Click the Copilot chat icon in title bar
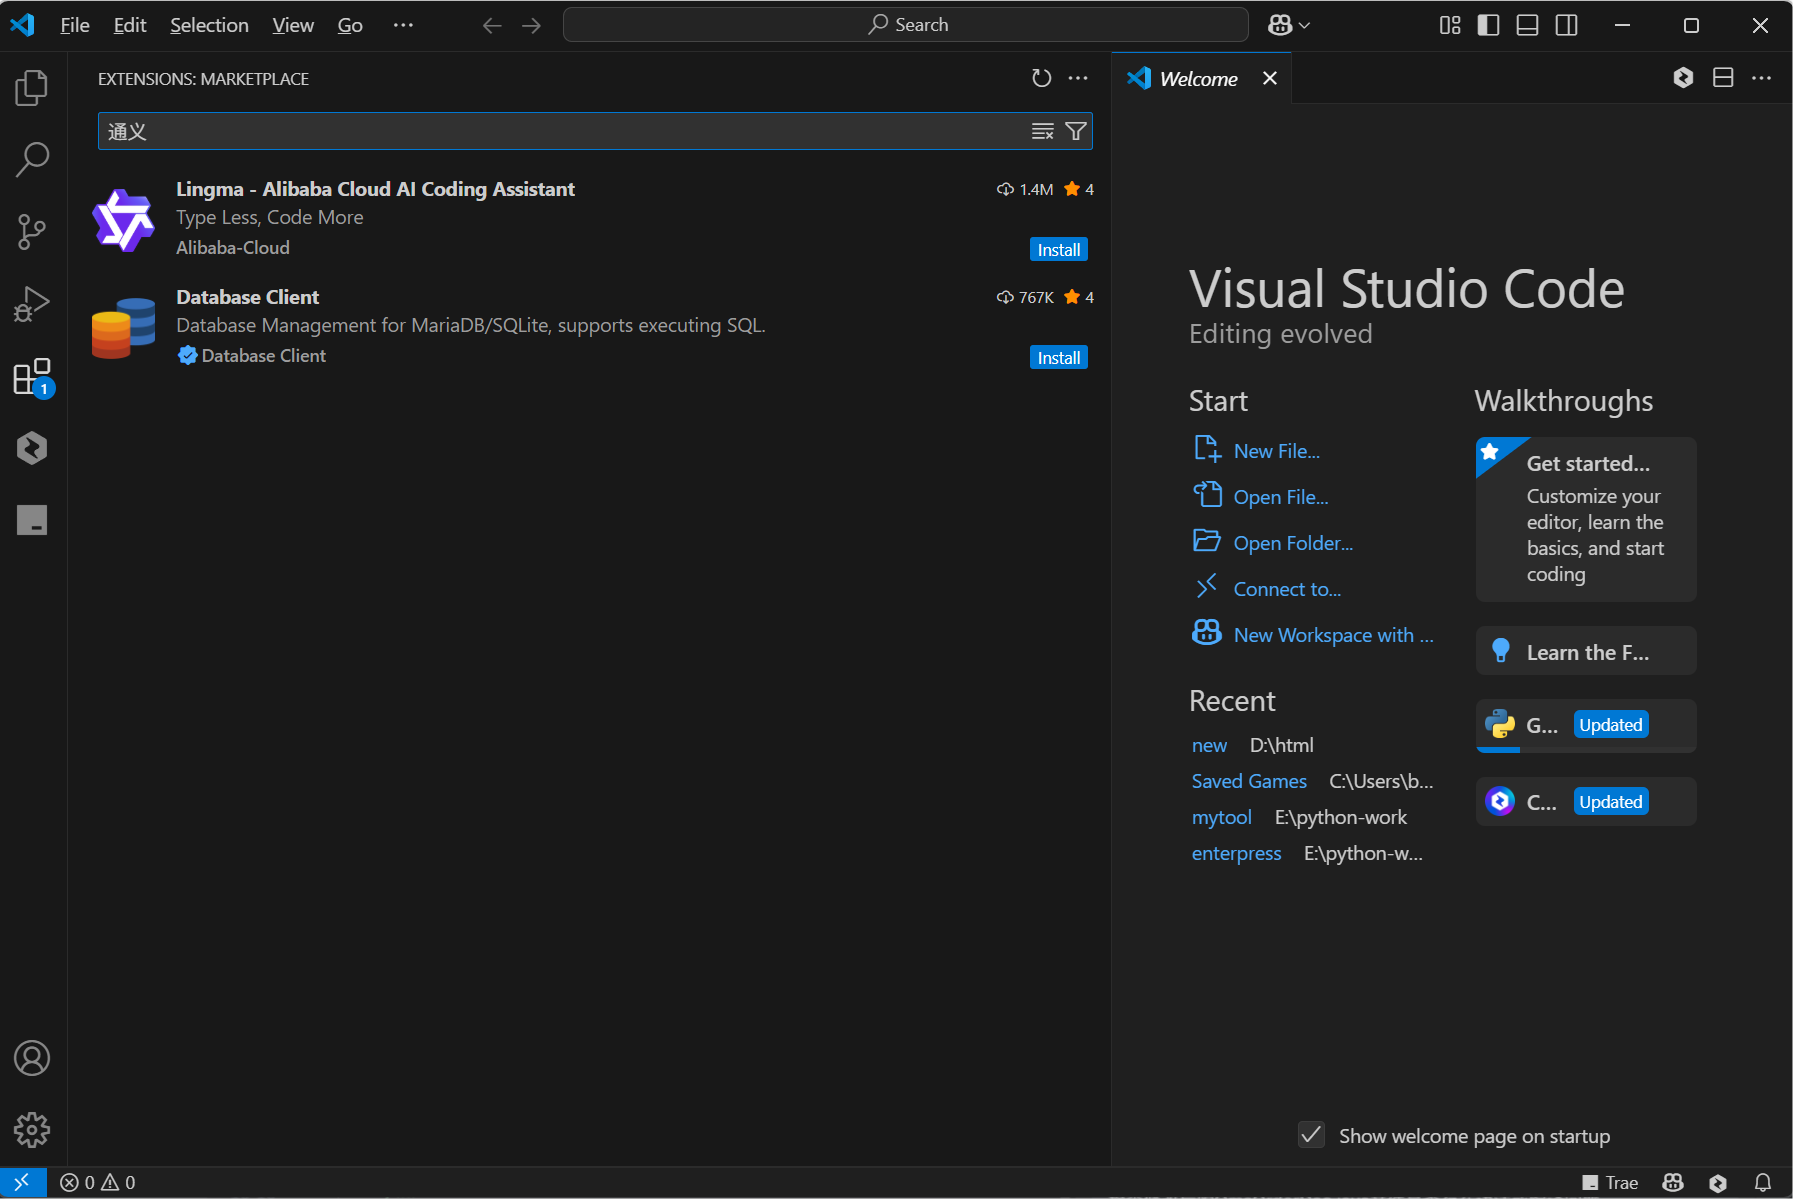Screen dimensions: 1793x1199 click(x=1280, y=25)
